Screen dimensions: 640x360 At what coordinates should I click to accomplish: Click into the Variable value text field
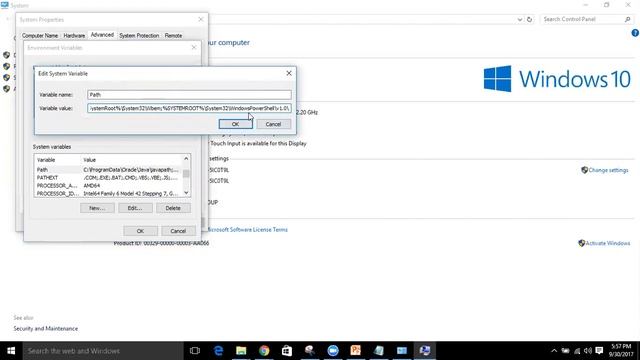pyautogui.click(x=189, y=108)
